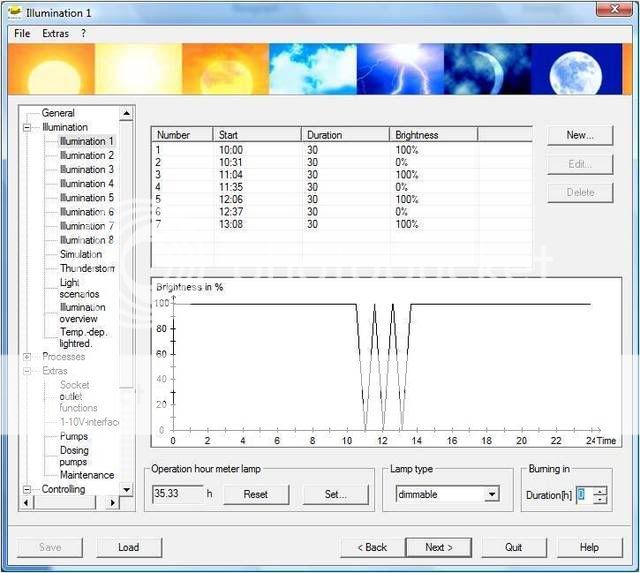Select row 3 starting at 11:04
This screenshot has height=573, width=640.
tap(300, 175)
